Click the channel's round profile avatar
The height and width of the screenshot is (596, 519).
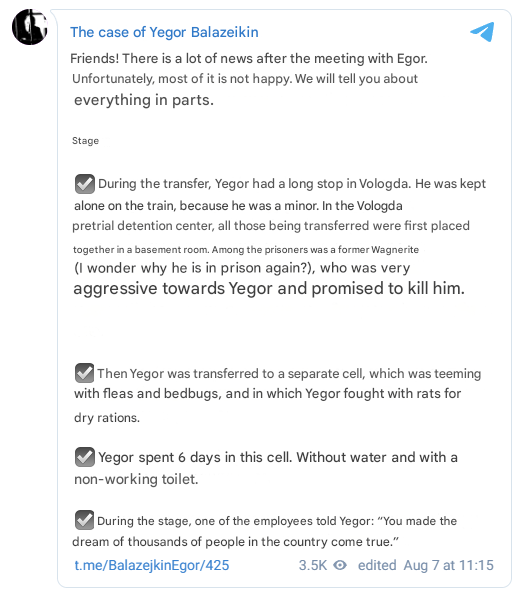pos(30,27)
